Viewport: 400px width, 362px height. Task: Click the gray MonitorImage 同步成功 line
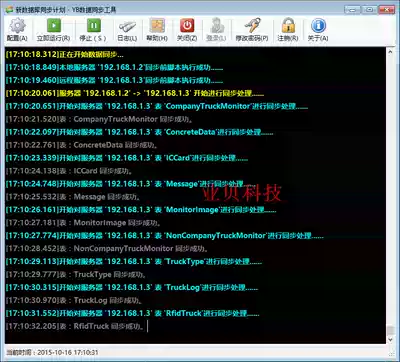pos(84,223)
